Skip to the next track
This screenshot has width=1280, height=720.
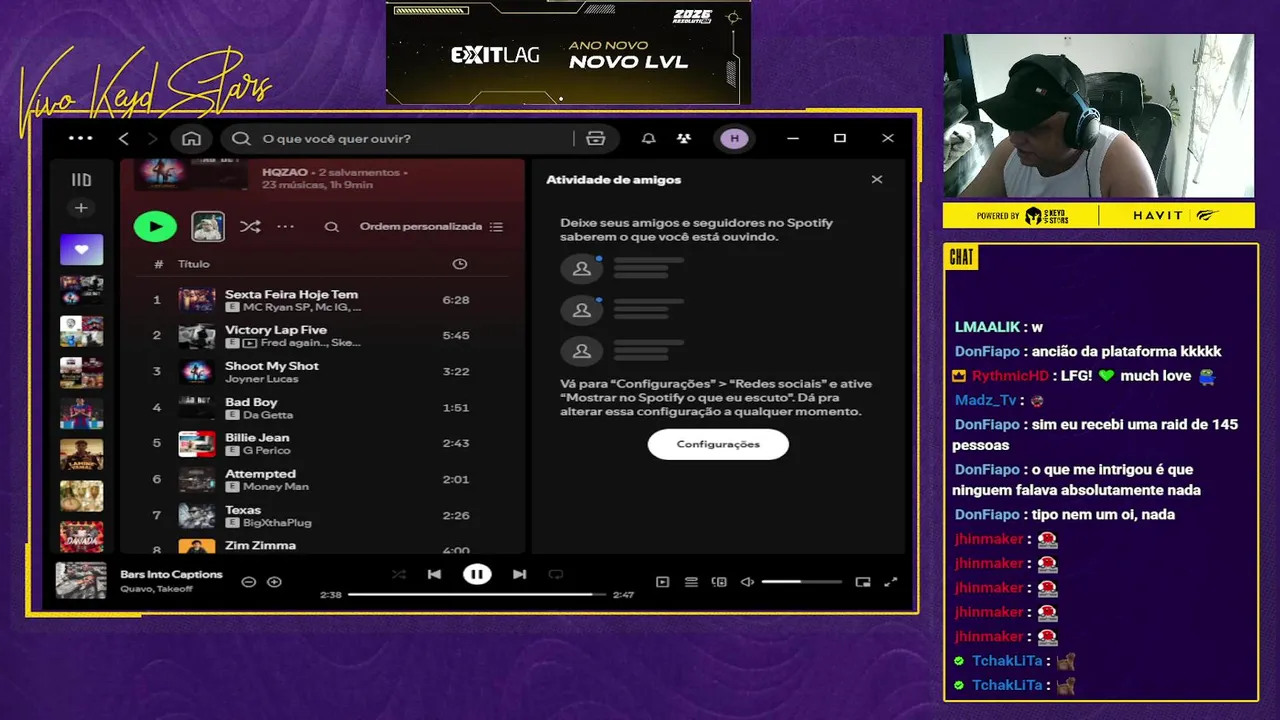[519, 574]
